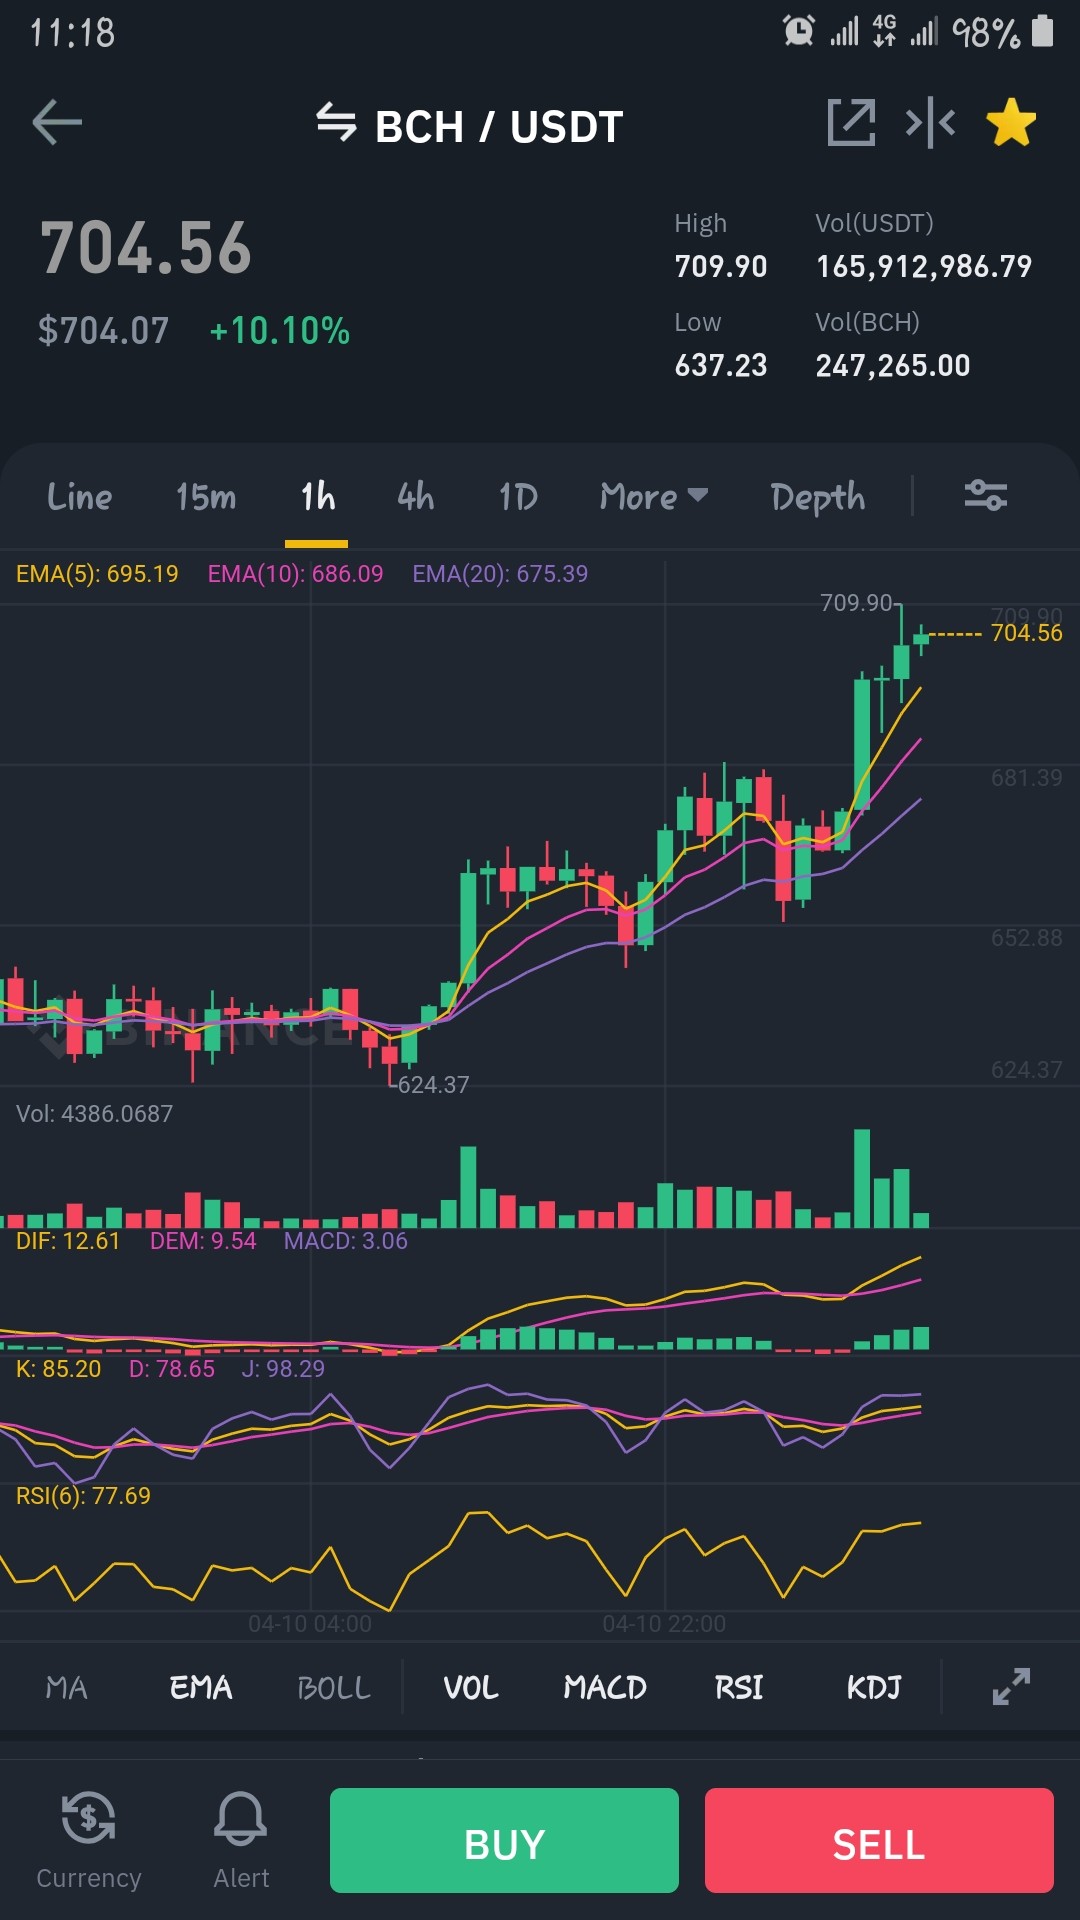This screenshot has width=1080, height=1920.
Task: Toggle the MA indicator
Action: tap(67, 1688)
